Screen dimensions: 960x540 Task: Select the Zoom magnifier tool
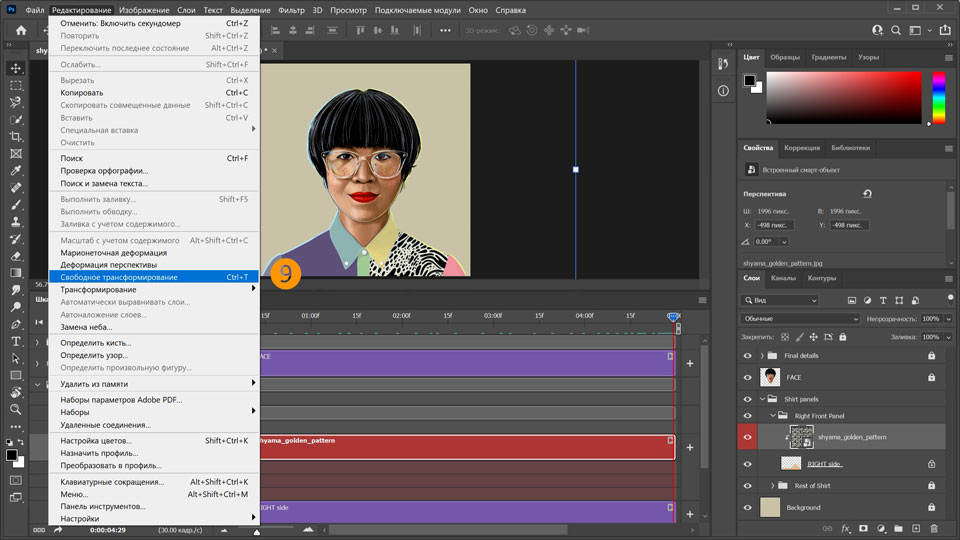[16, 409]
